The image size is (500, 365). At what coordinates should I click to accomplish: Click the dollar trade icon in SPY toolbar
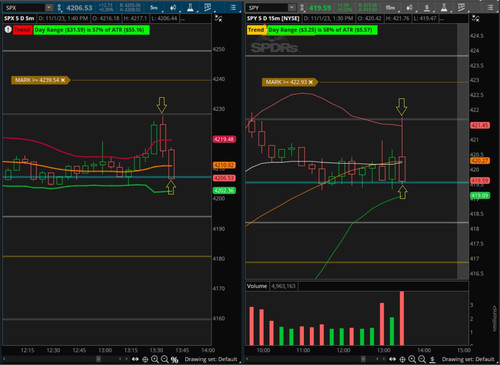[x=427, y=7]
